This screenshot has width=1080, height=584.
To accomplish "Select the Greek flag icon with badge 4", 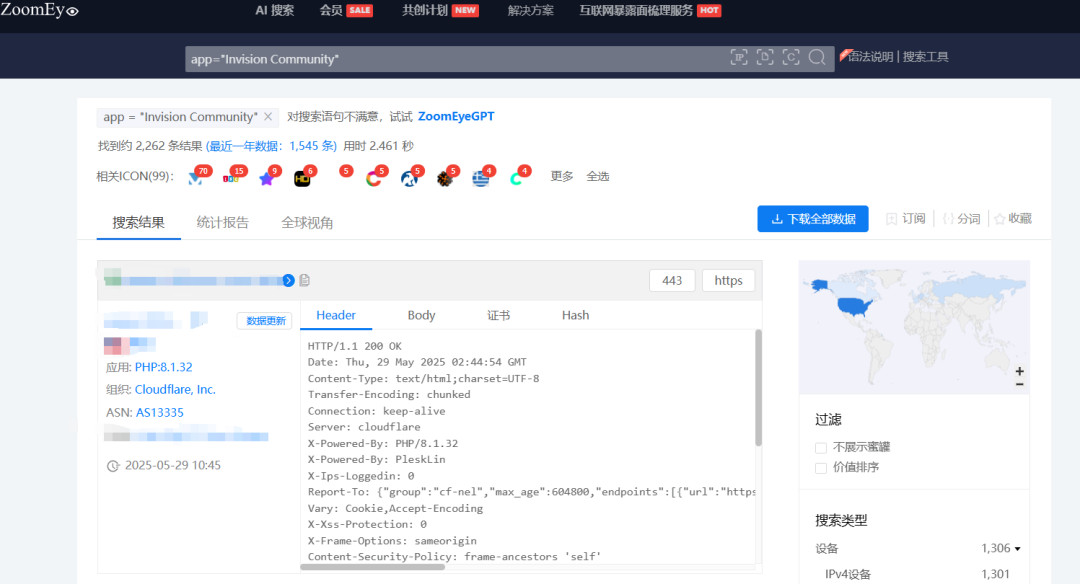I will 481,178.
